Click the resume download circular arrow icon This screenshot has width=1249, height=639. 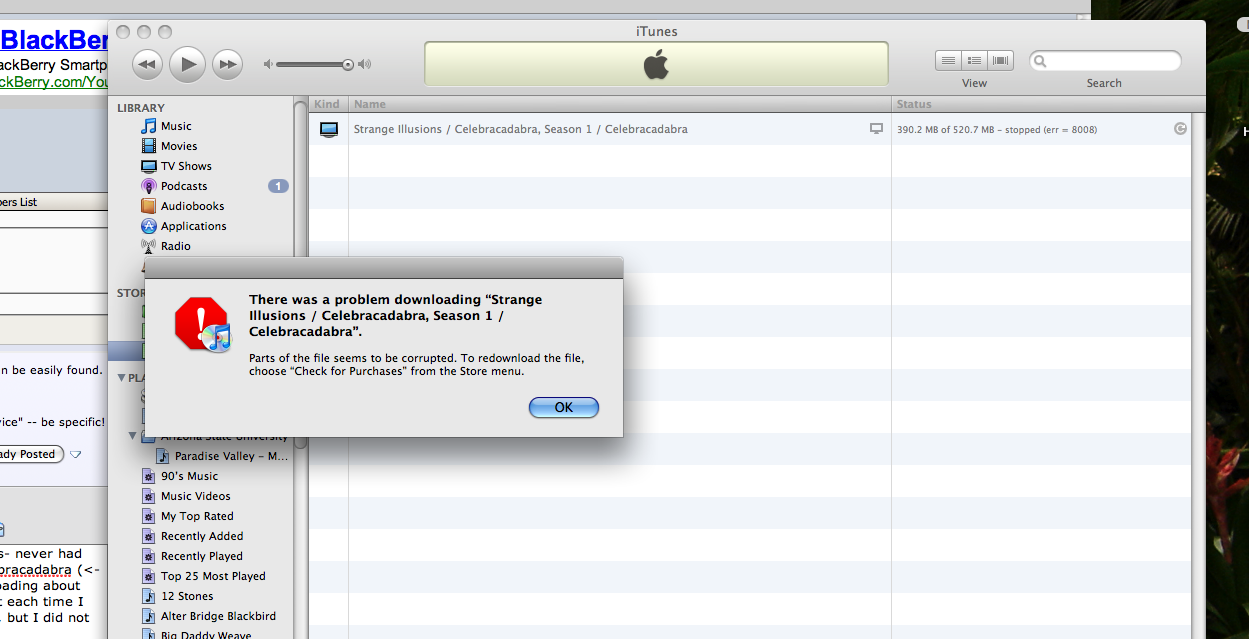pos(1181,128)
